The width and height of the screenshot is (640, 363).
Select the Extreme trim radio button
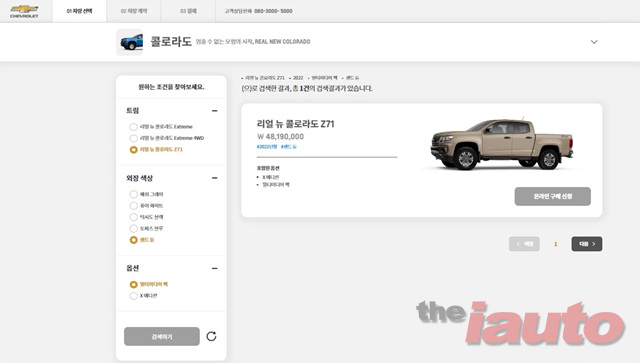coord(133,127)
